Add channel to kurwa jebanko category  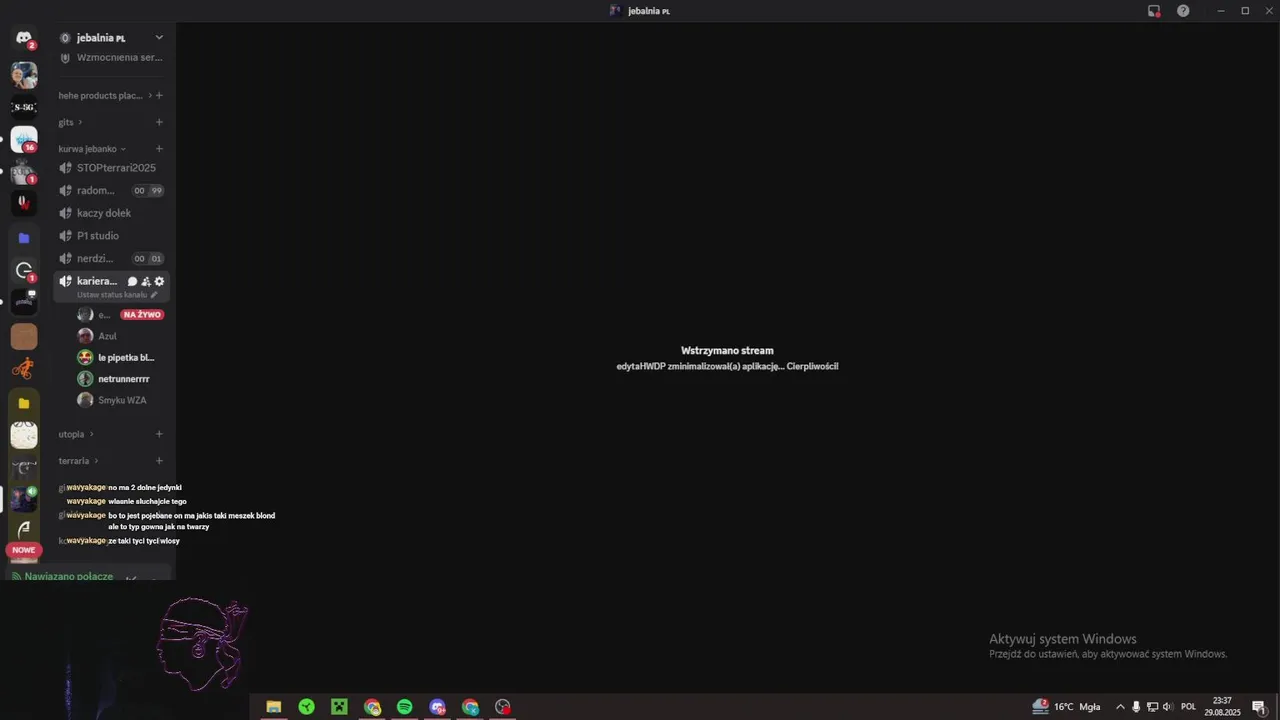[159, 149]
